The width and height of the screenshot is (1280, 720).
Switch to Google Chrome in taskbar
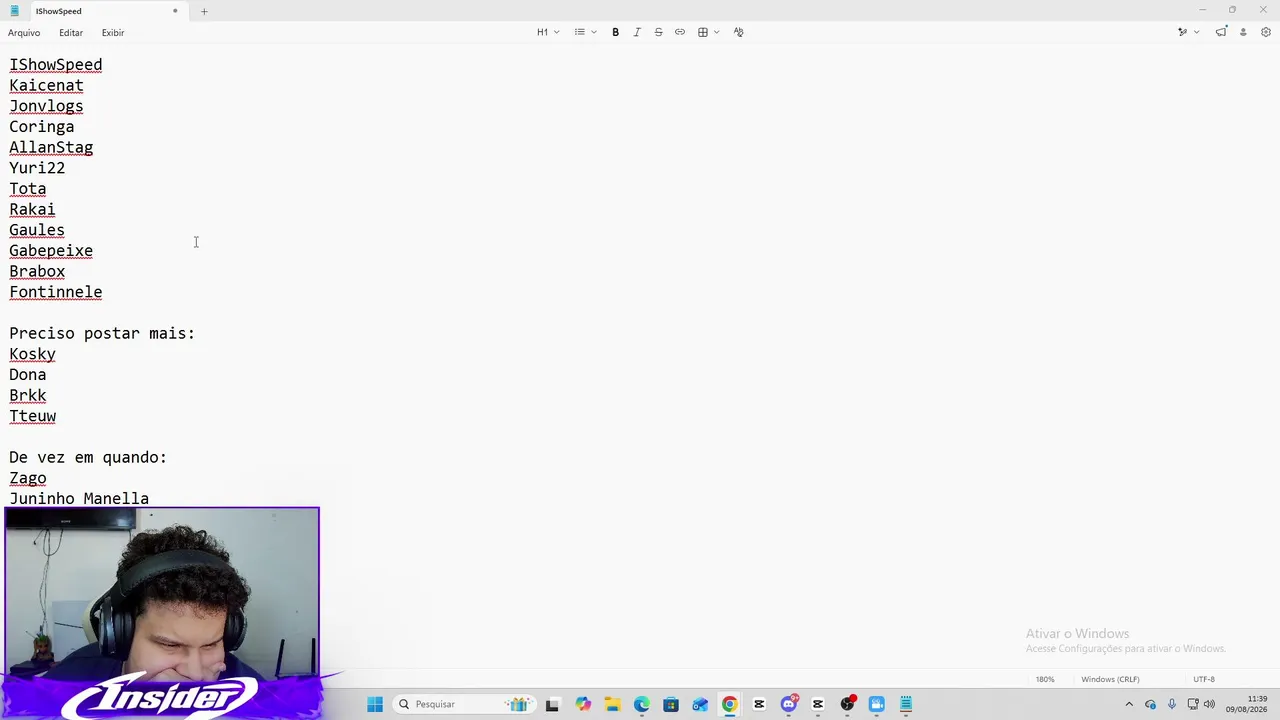pyautogui.click(x=730, y=704)
